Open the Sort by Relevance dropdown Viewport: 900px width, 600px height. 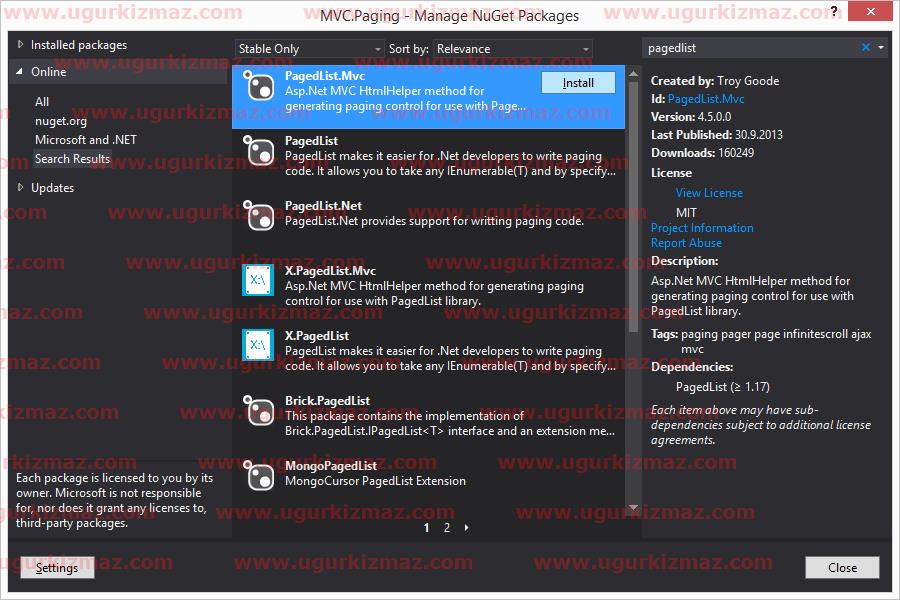click(x=513, y=49)
